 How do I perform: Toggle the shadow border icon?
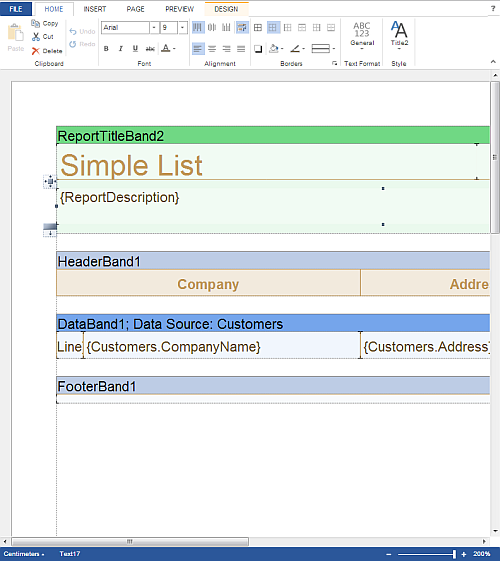(x=258, y=49)
